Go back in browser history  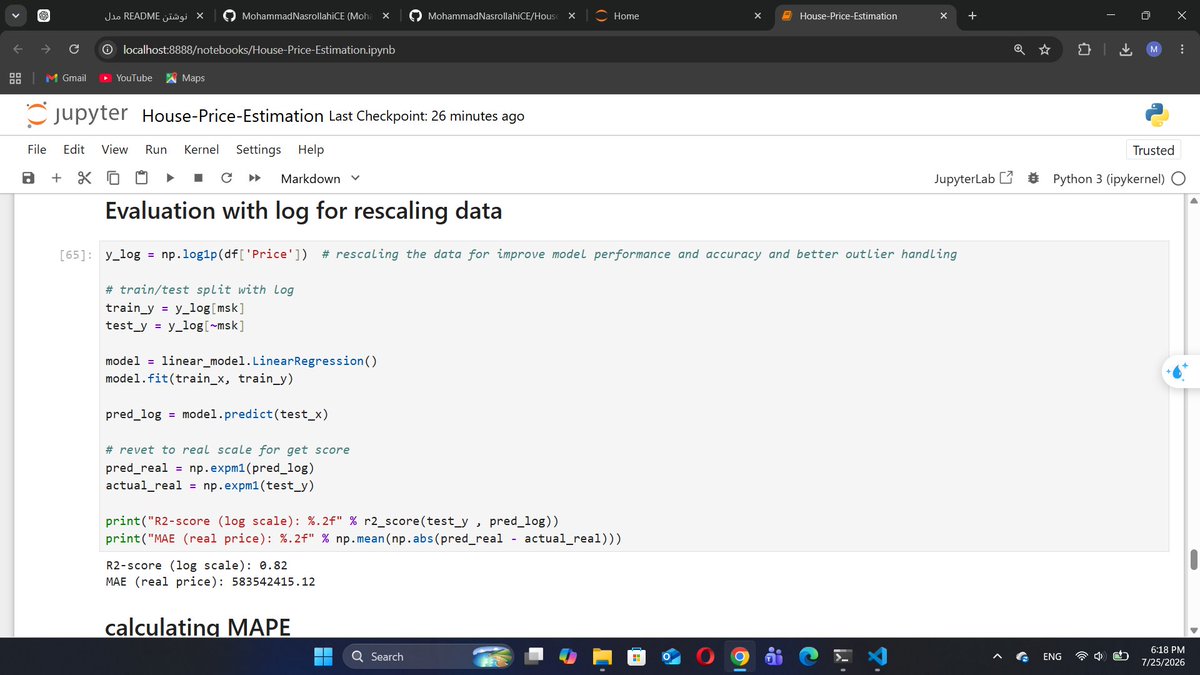click(x=17, y=50)
